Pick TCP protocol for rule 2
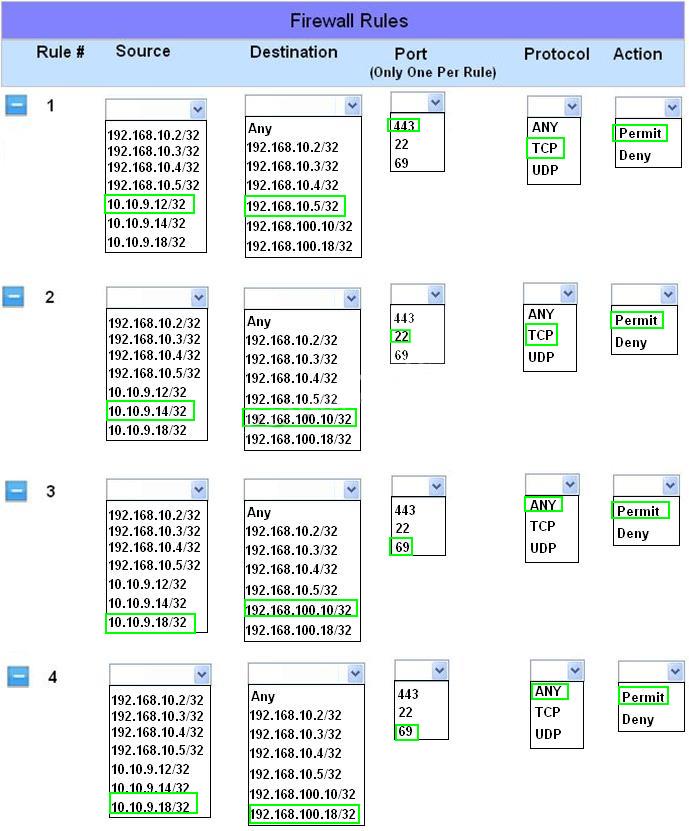Image resolution: width=689 pixels, height=831 pixels. click(x=542, y=335)
